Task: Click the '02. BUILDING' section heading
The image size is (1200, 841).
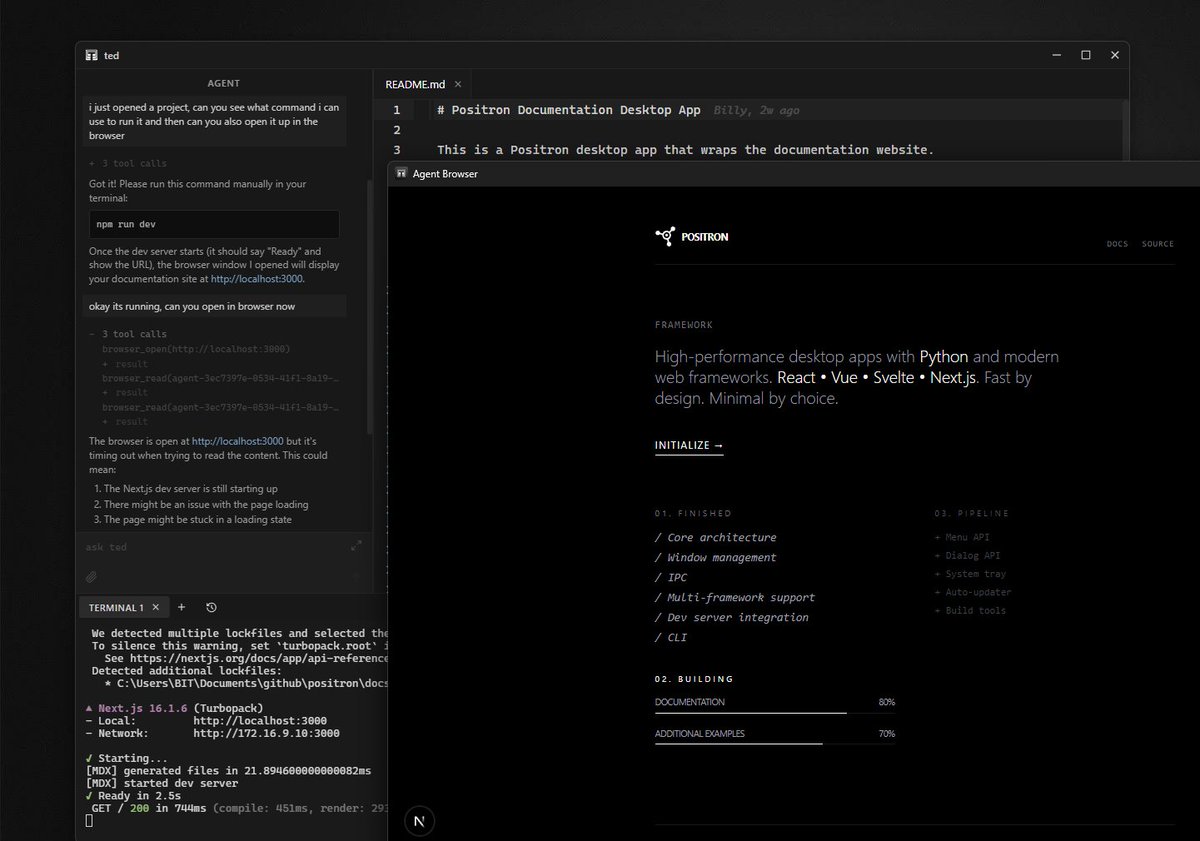Action: pyautogui.click(x=694, y=679)
